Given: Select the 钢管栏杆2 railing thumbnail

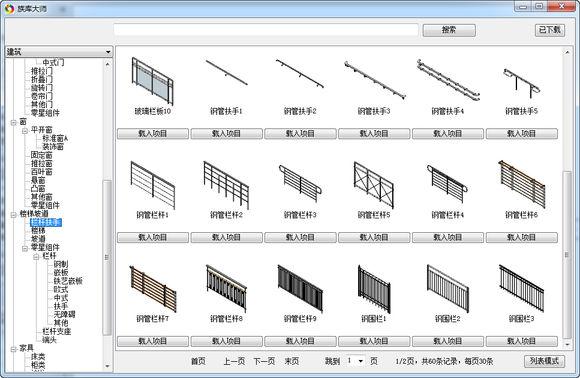Looking at the screenshot, I should (226, 185).
